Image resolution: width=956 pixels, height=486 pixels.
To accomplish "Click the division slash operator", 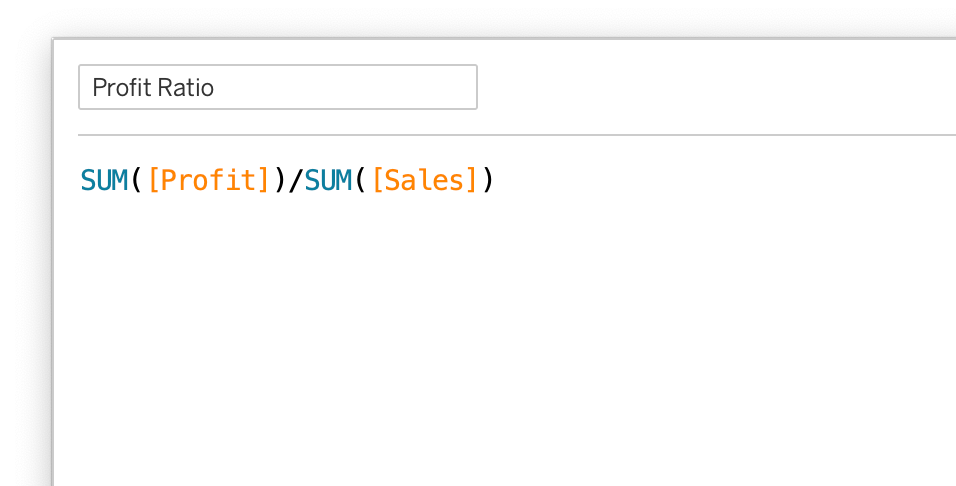I will pyautogui.click(x=294, y=181).
